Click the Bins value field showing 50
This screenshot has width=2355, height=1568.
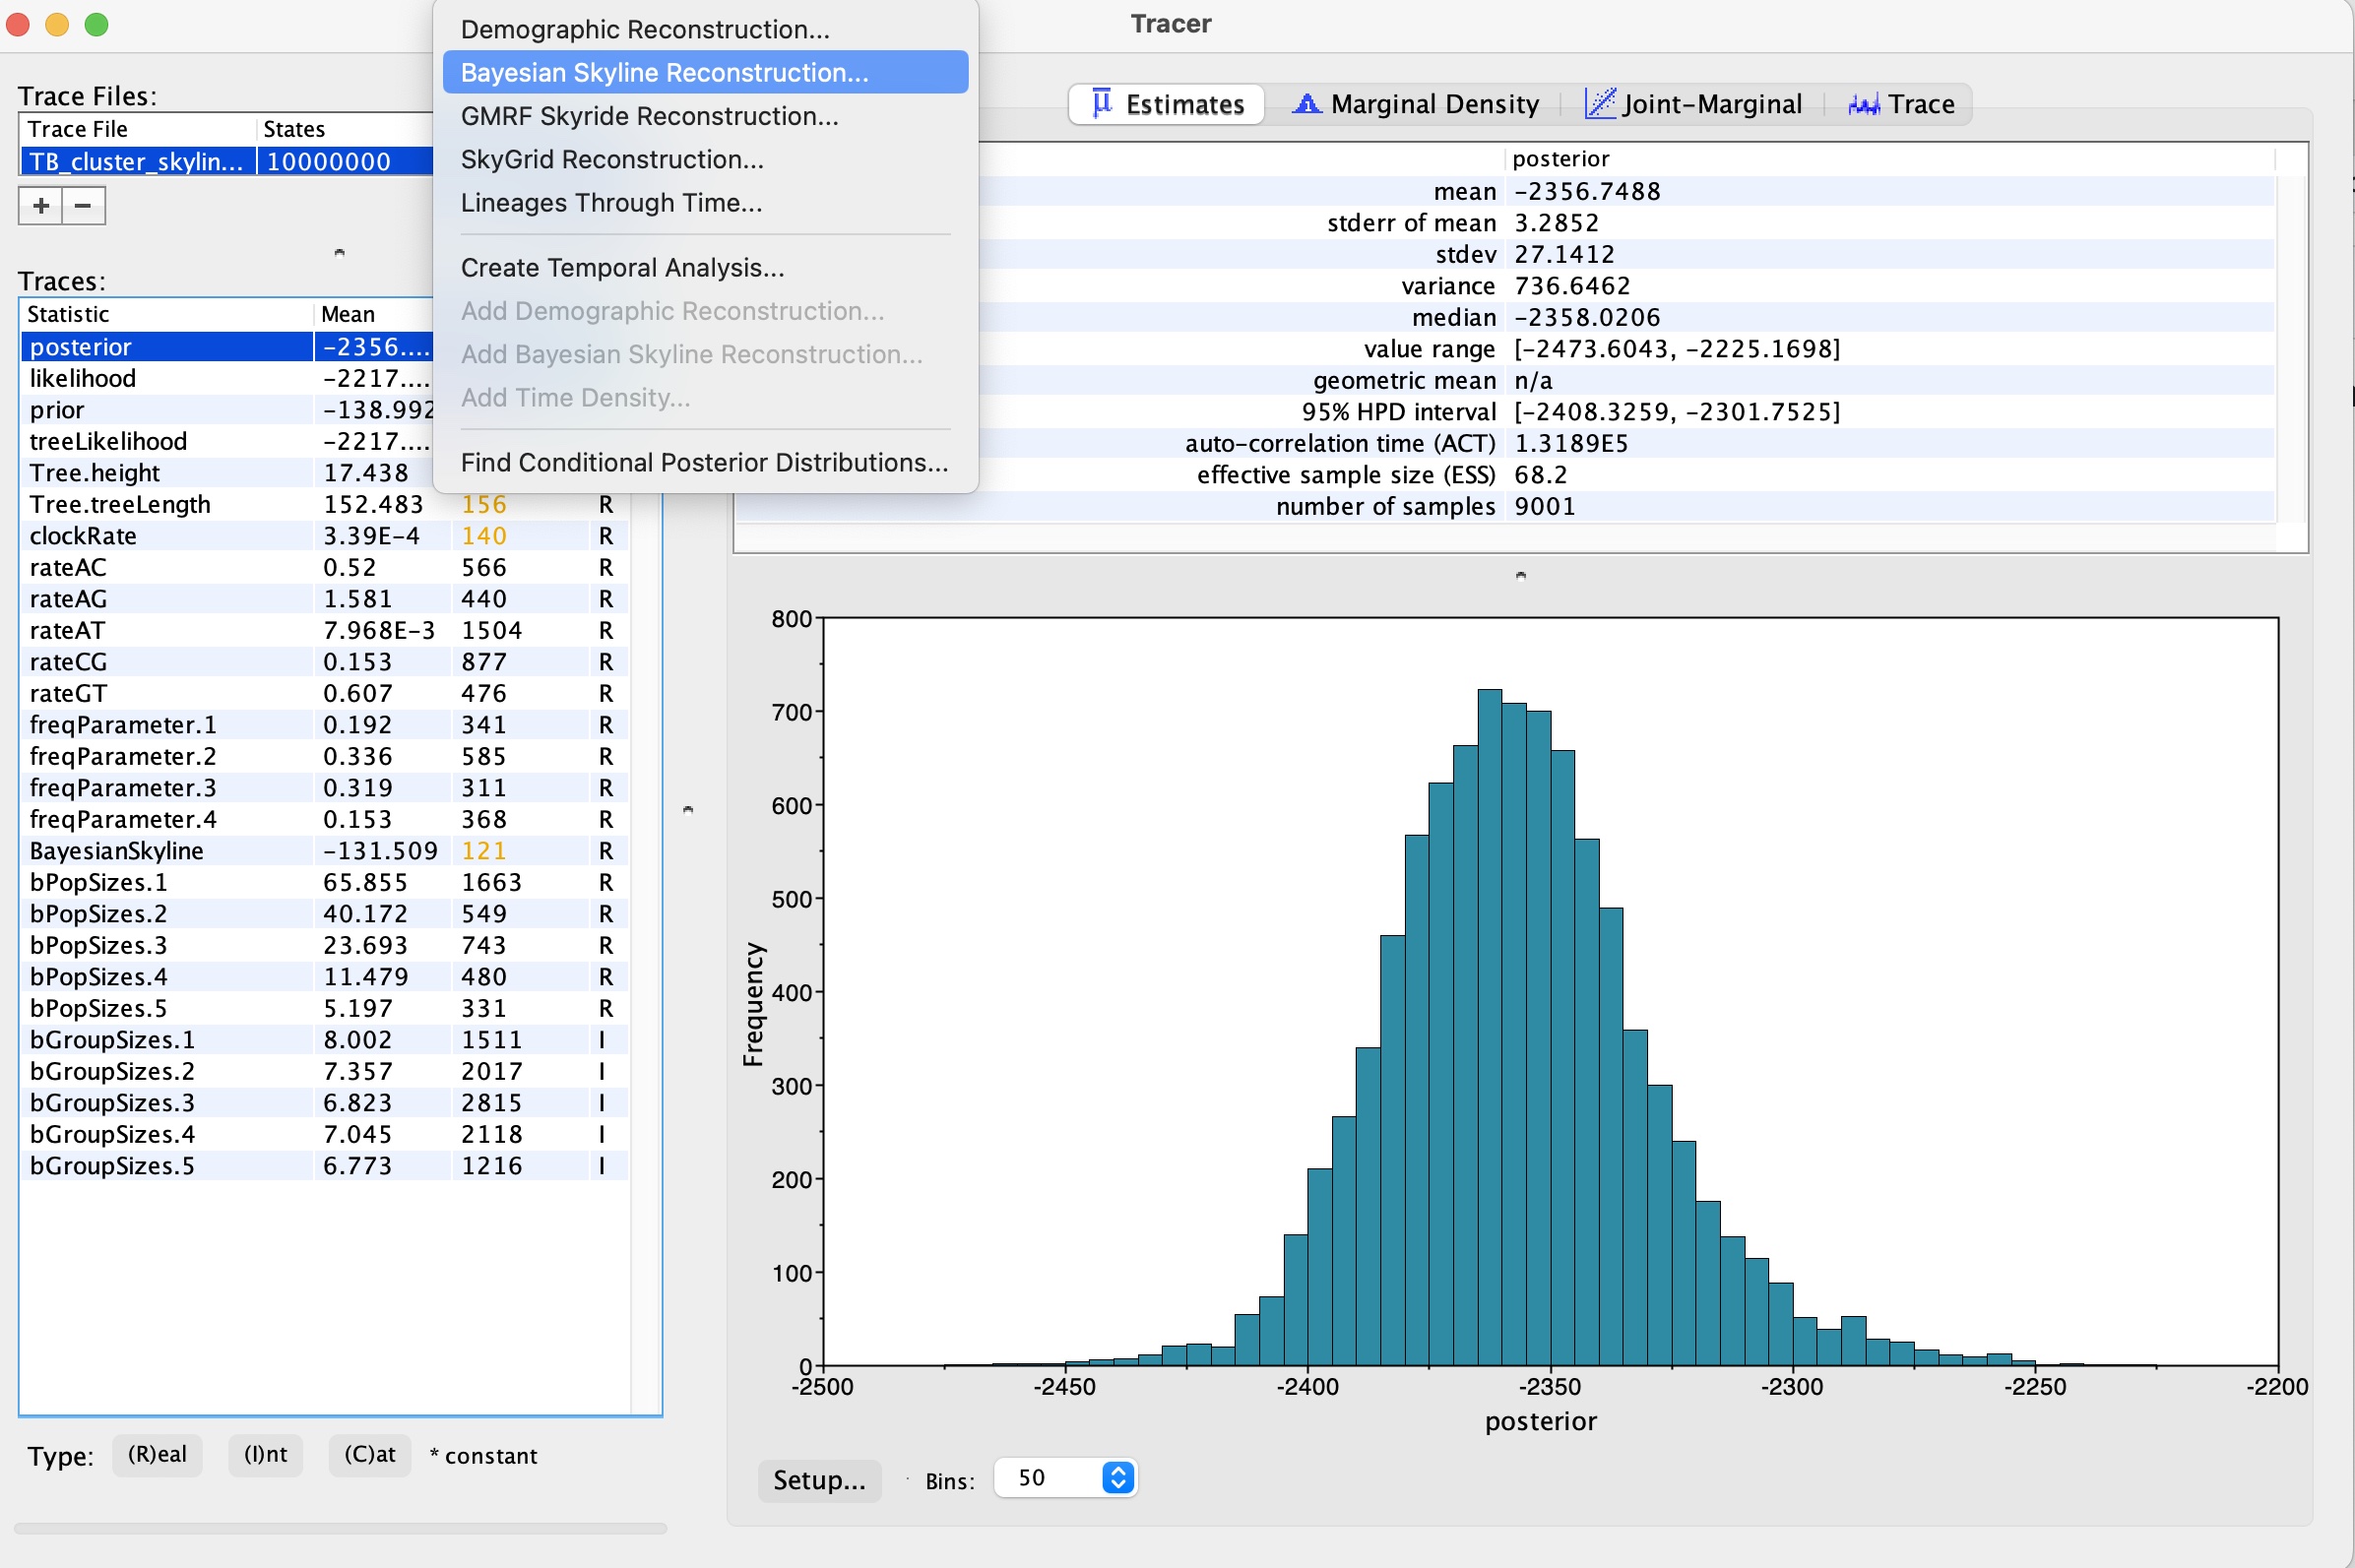pos(1048,1478)
